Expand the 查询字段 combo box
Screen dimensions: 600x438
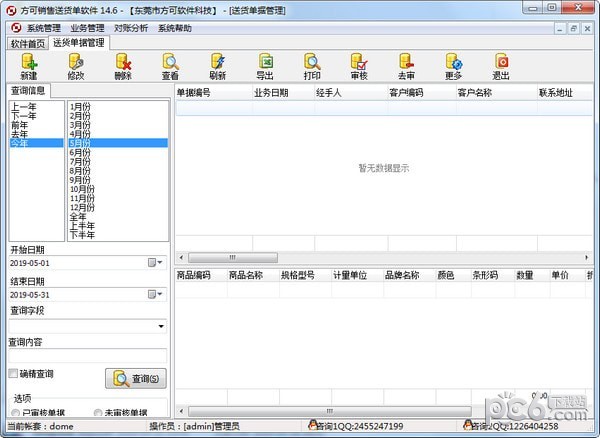(161, 326)
